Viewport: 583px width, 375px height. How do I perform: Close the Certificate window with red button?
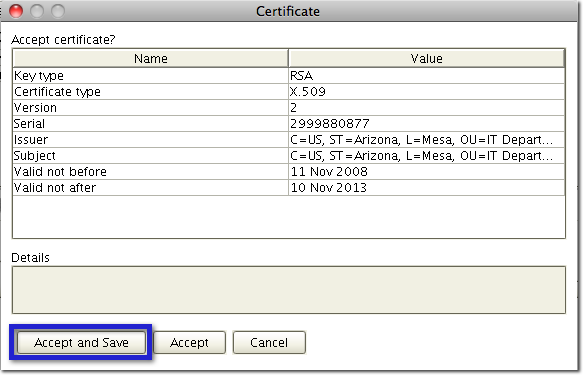16,11
